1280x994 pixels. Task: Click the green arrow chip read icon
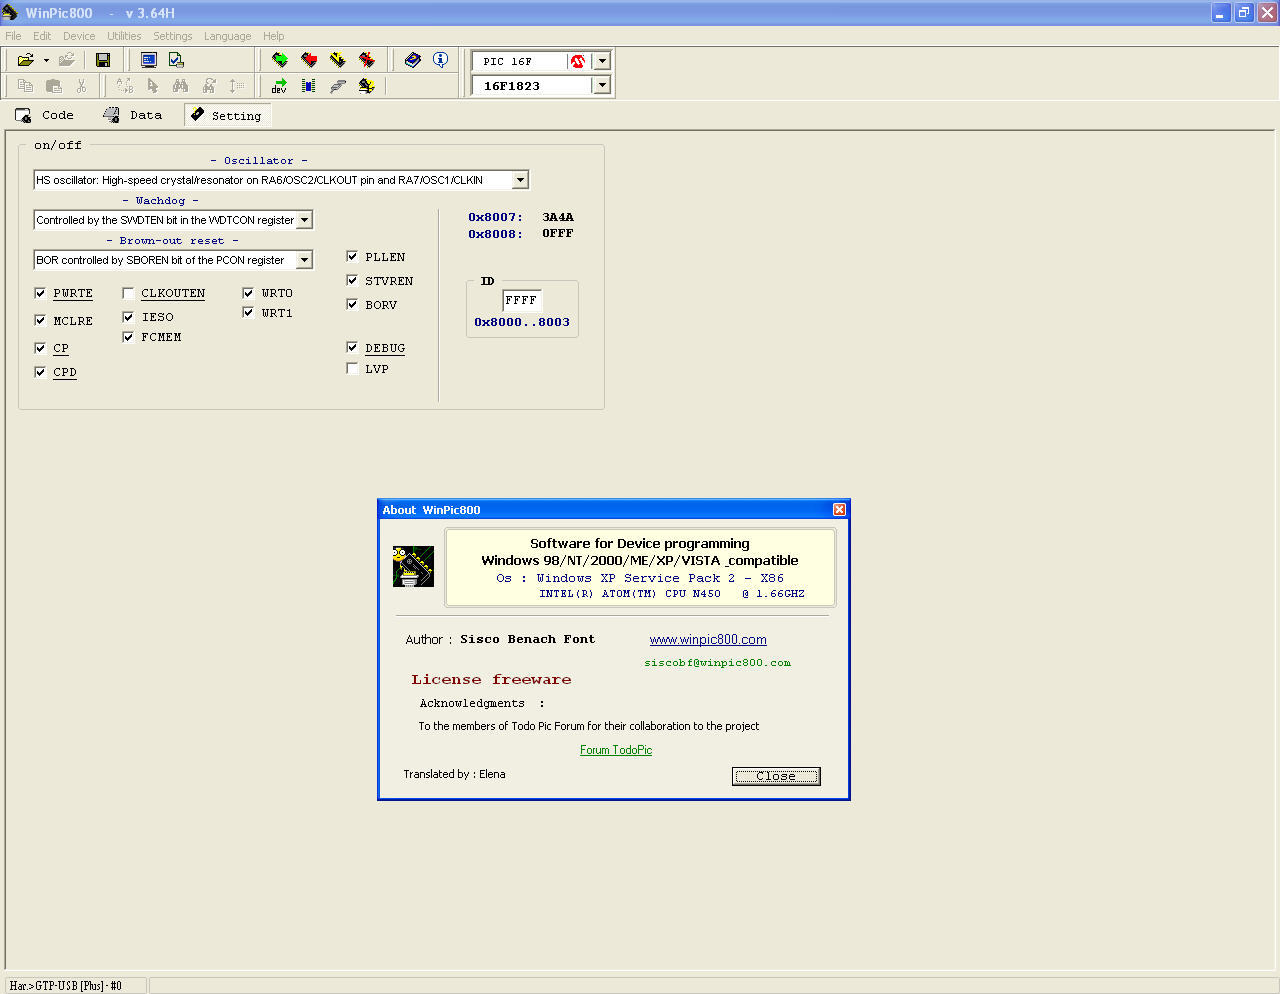[280, 60]
